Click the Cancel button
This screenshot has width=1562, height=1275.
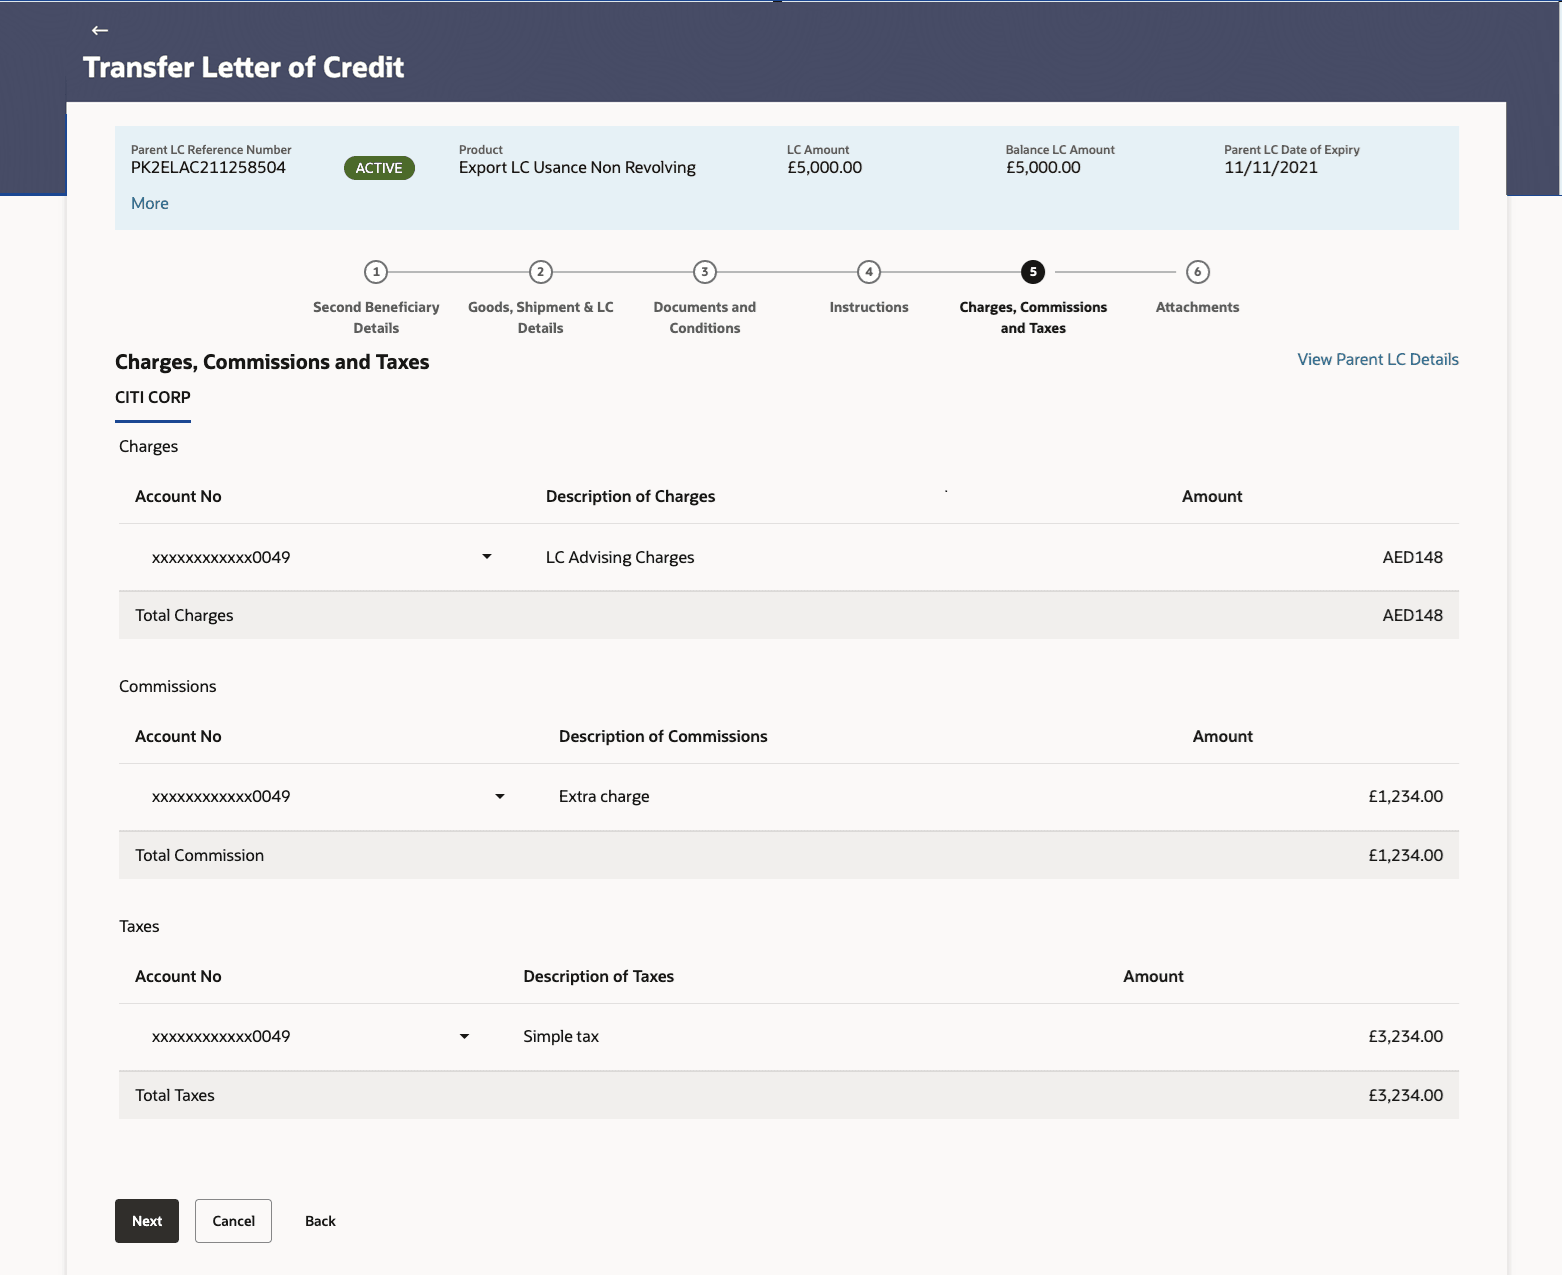[233, 1221]
